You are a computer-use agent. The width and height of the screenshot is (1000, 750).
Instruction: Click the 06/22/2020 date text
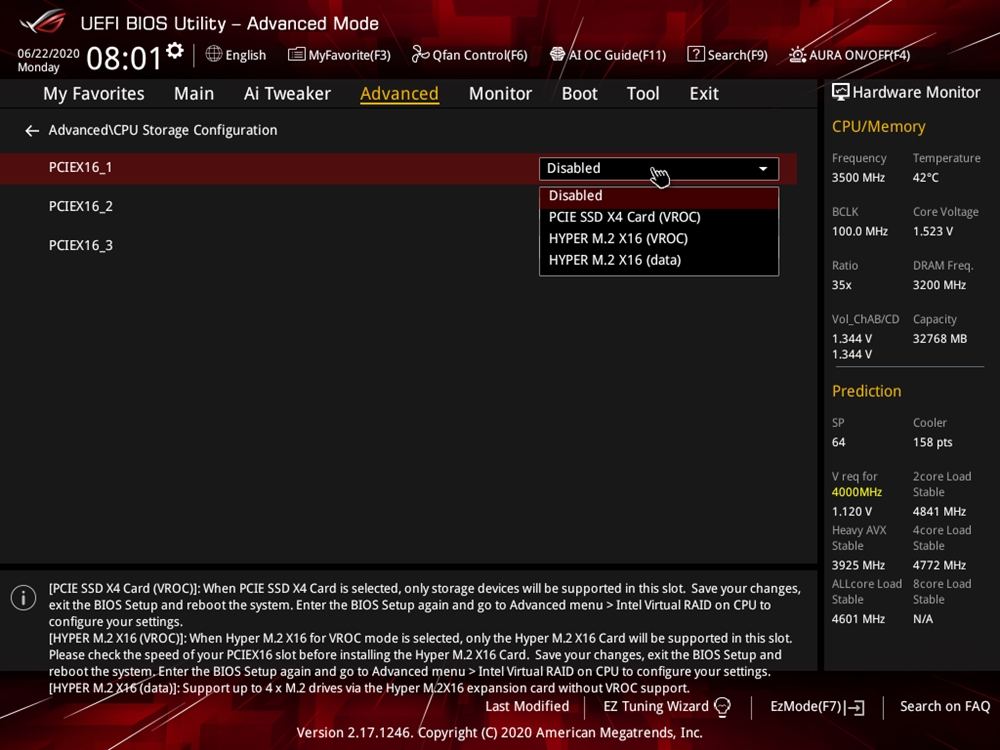pyautogui.click(x=48, y=54)
